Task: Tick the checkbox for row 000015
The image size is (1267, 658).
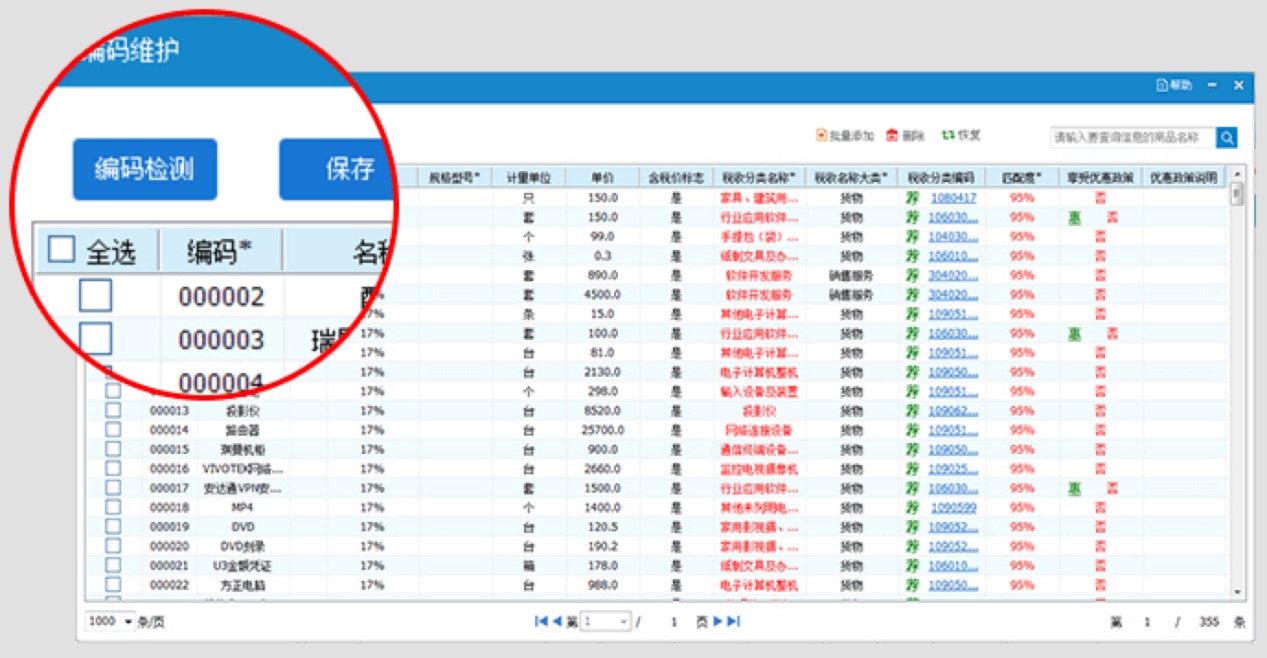Action: tap(113, 448)
